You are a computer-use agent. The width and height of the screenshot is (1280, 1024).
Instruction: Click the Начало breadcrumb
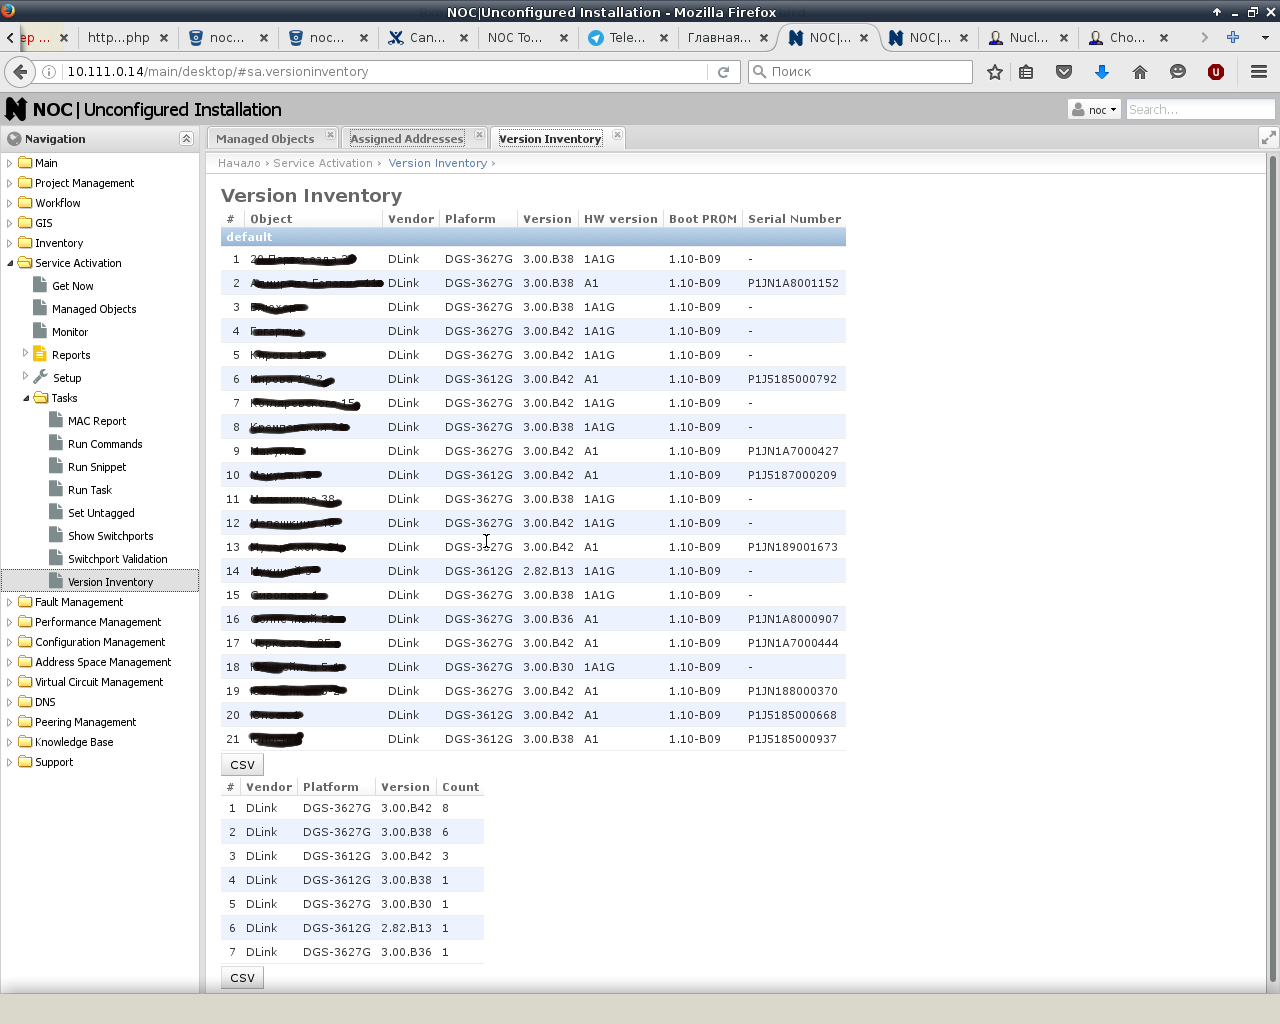[x=239, y=163]
